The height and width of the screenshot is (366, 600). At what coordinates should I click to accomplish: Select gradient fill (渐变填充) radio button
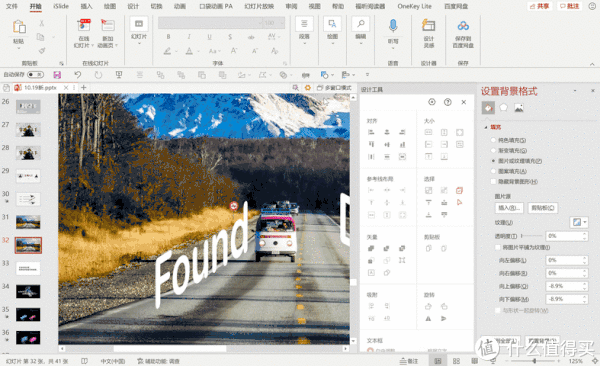pyautogui.click(x=493, y=150)
